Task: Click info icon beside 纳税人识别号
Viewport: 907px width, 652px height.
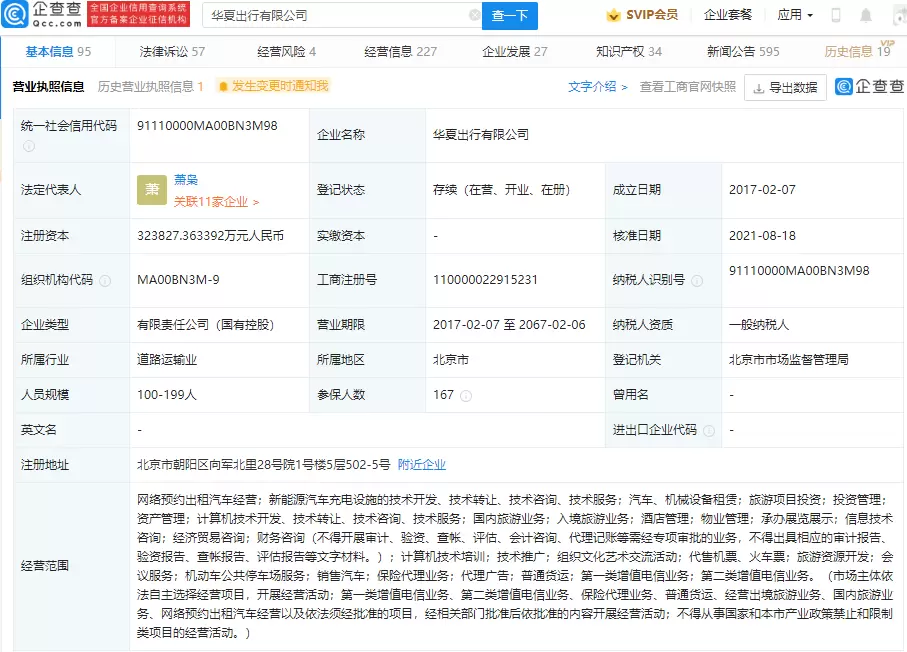Action: 697,281
